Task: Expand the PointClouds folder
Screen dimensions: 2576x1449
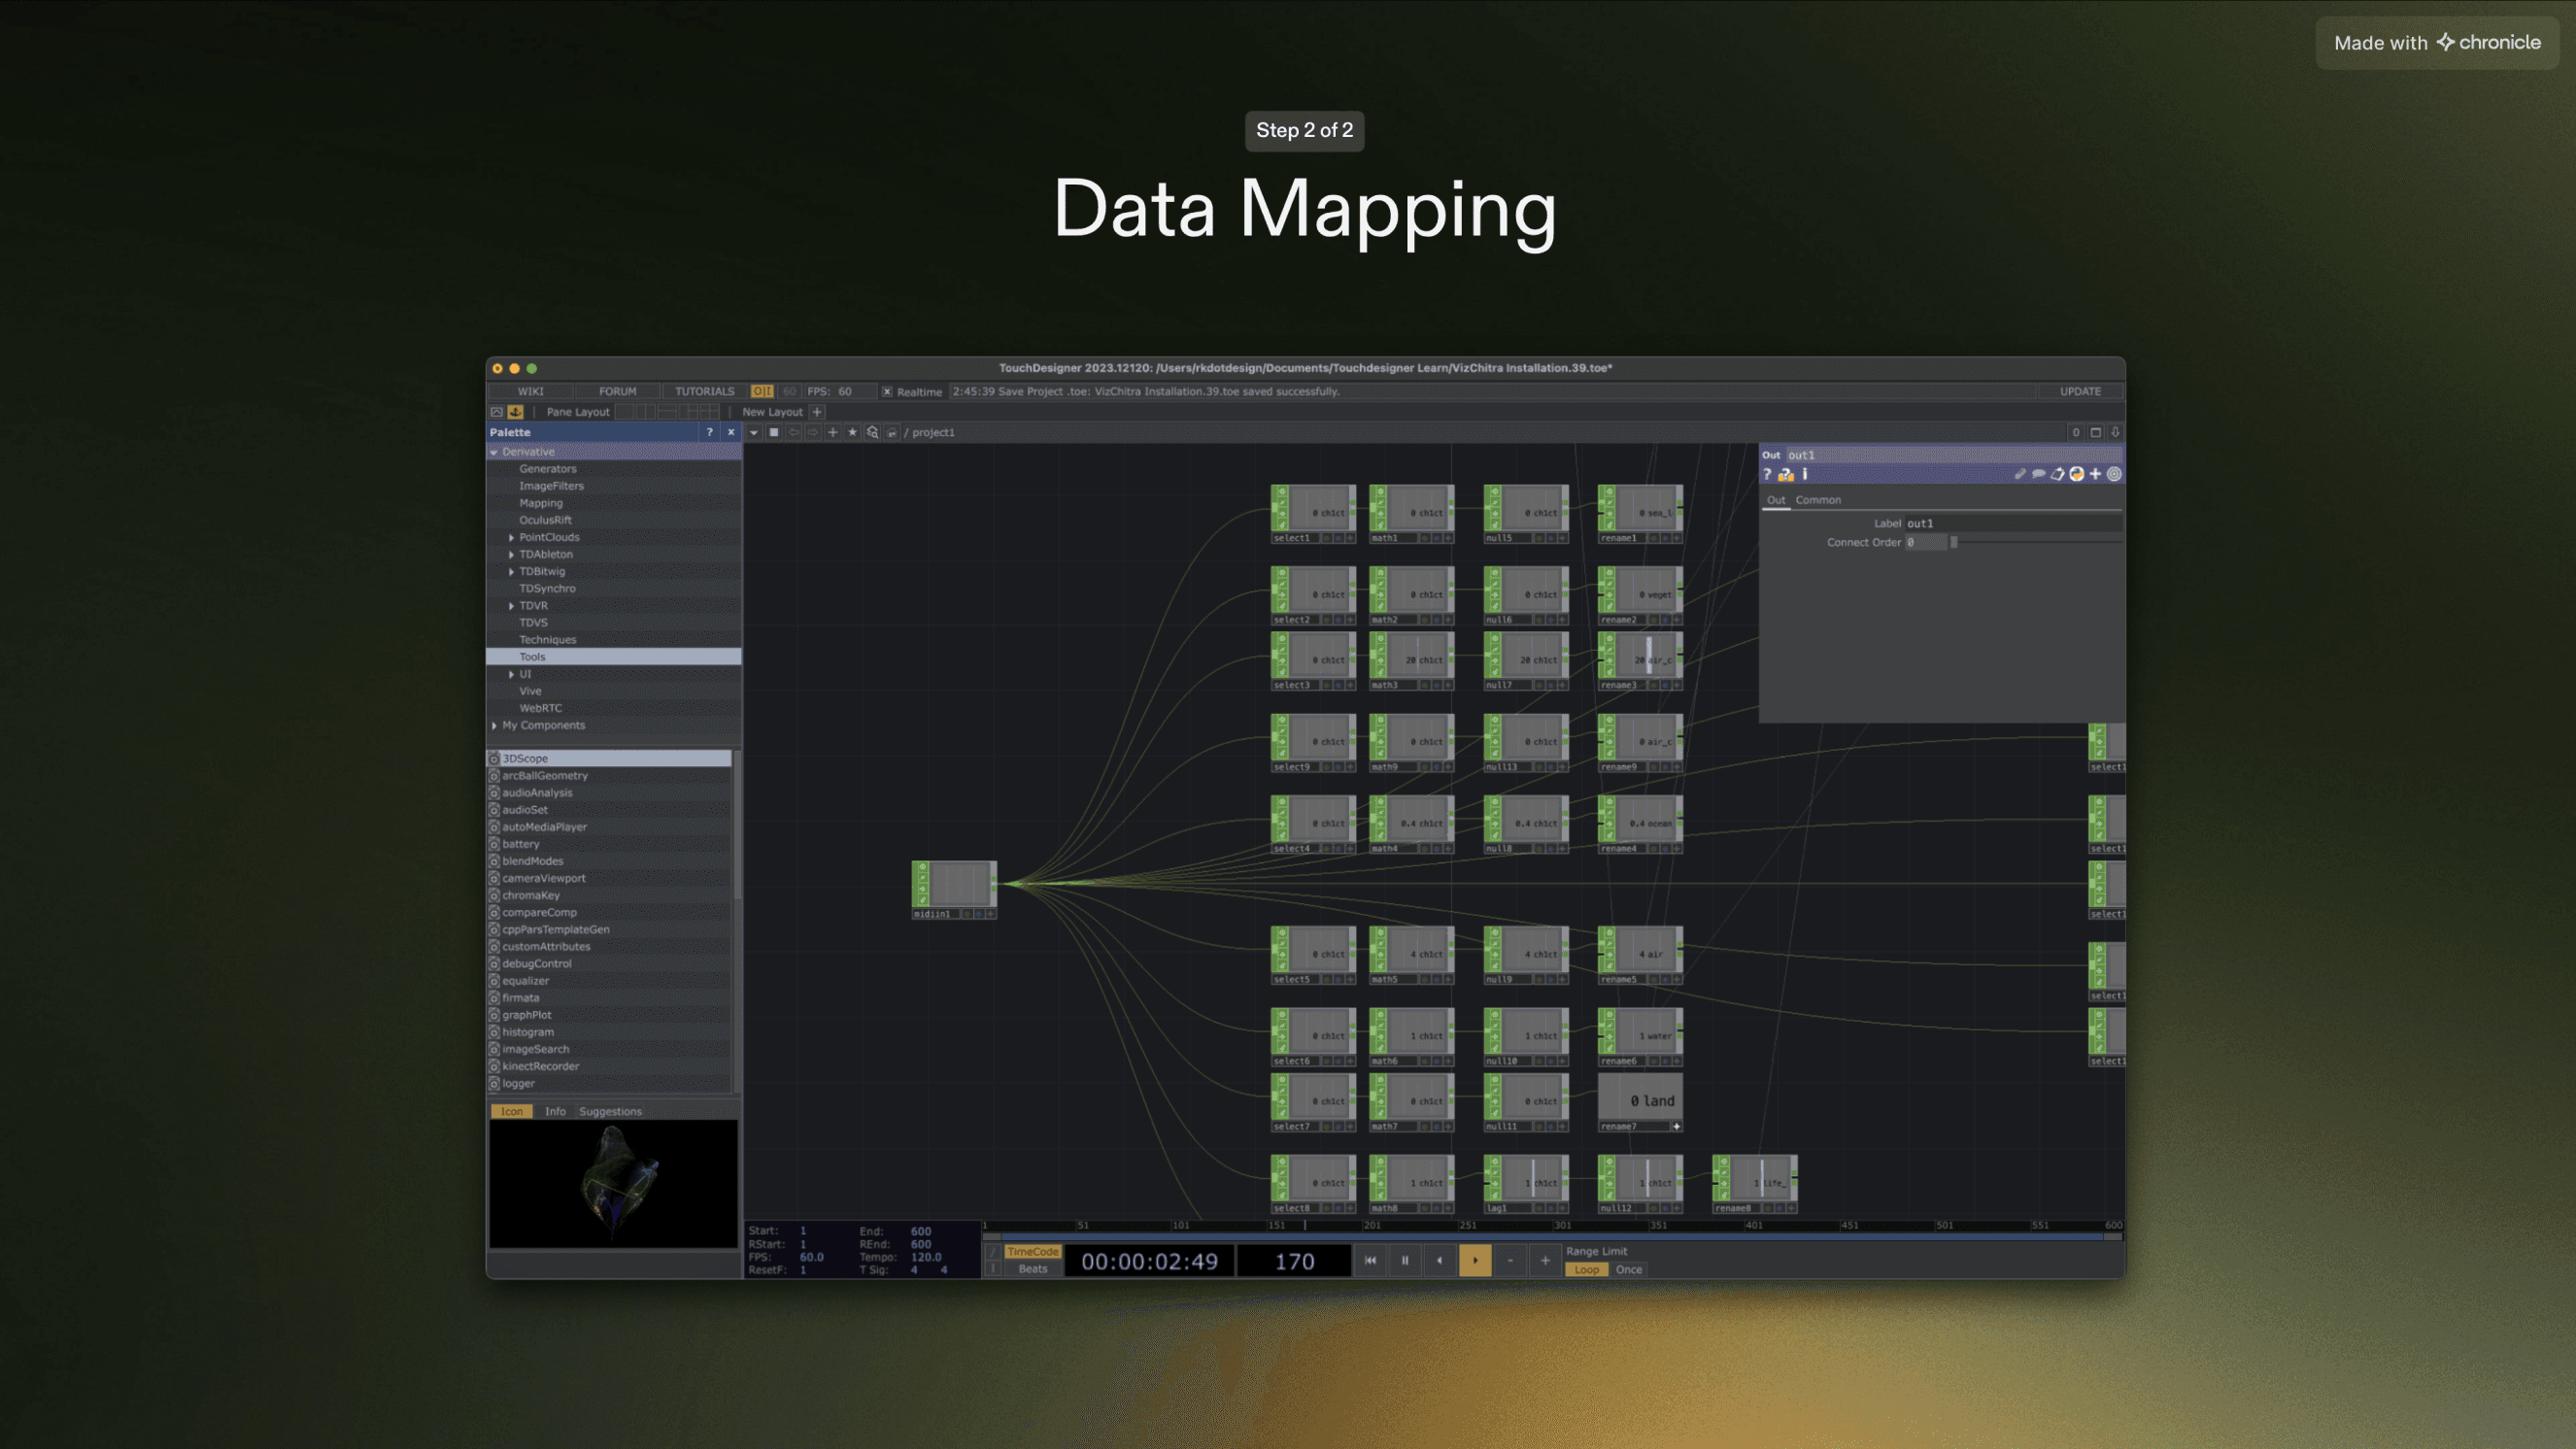Action: click(x=511, y=538)
